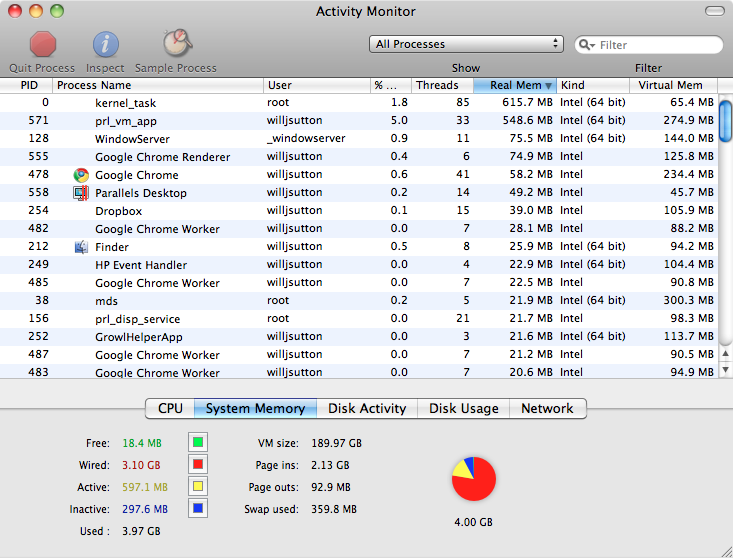The image size is (733, 558).
Task: Sort by Threads column header
Action: coord(442,85)
